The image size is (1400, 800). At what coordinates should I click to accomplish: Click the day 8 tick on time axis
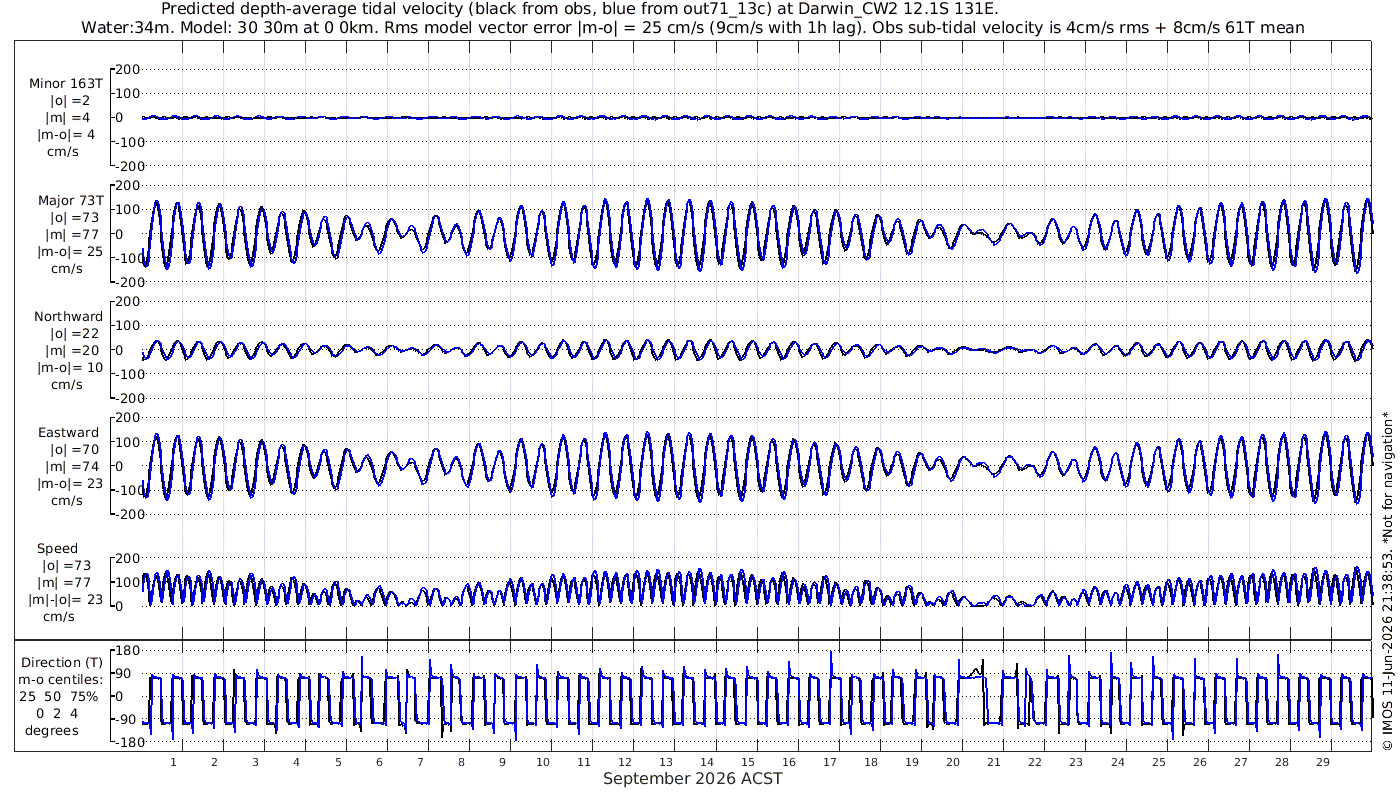(461, 762)
